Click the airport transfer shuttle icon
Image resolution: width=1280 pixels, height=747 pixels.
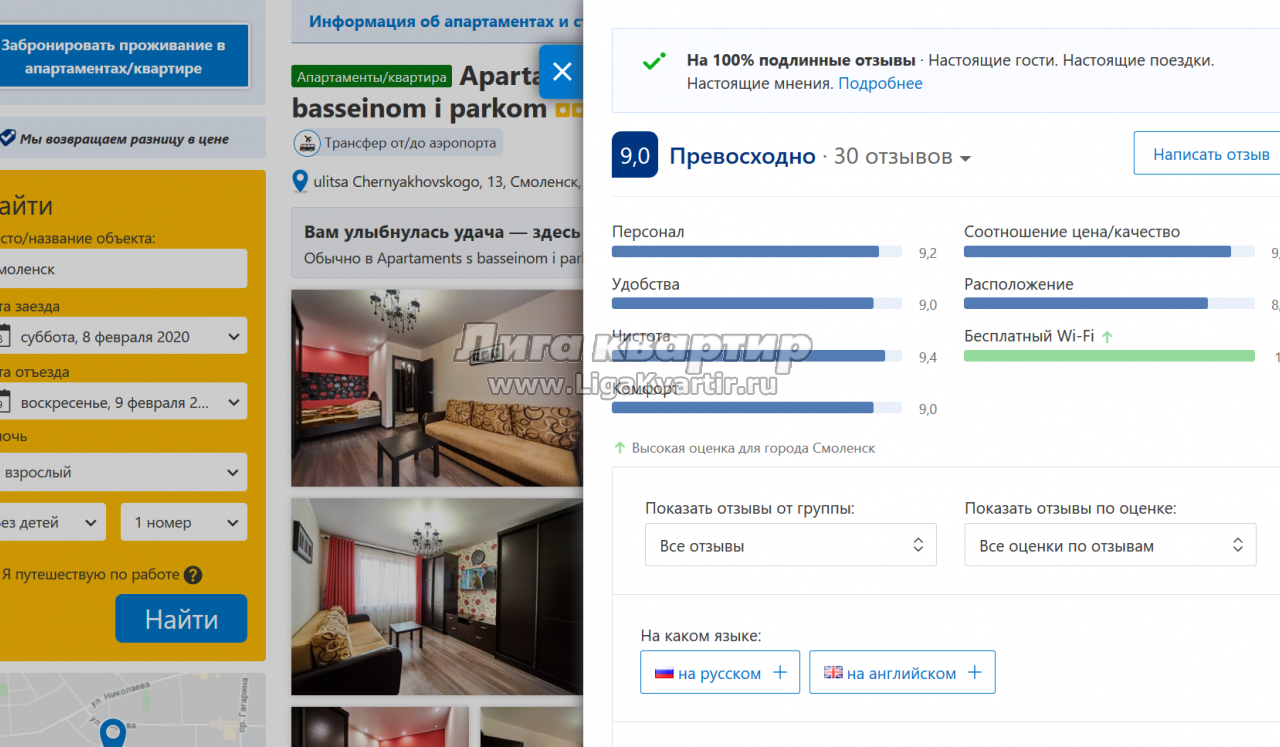click(307, 143)
